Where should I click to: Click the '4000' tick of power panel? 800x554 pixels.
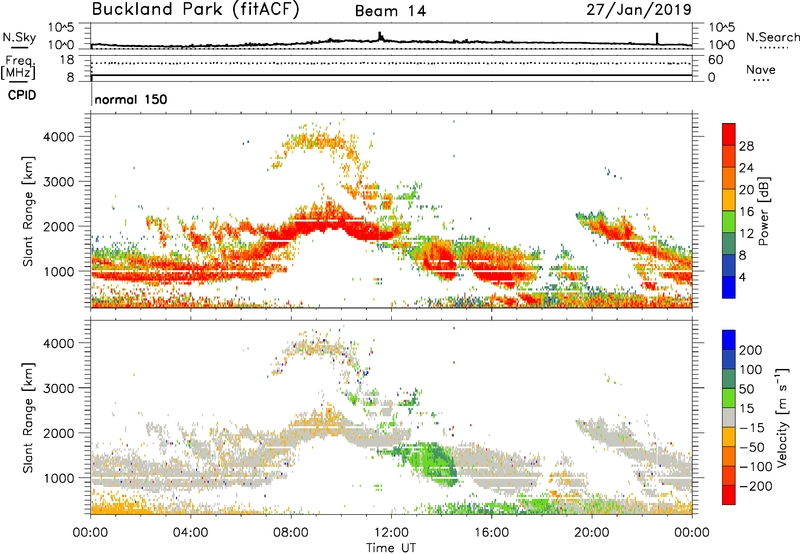point(59,137)
